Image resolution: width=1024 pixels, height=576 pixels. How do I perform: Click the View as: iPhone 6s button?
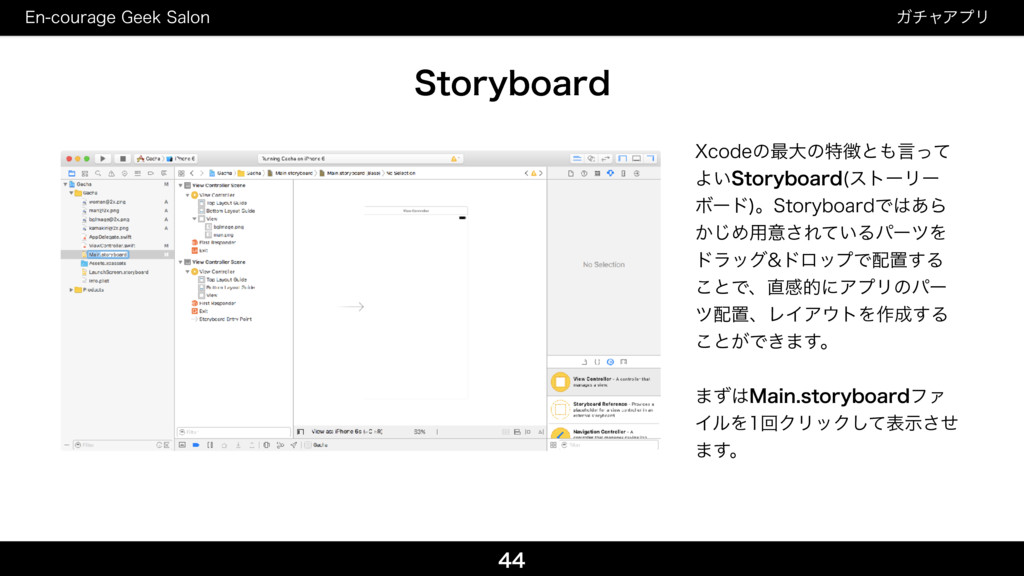click(x=347, y=432)
